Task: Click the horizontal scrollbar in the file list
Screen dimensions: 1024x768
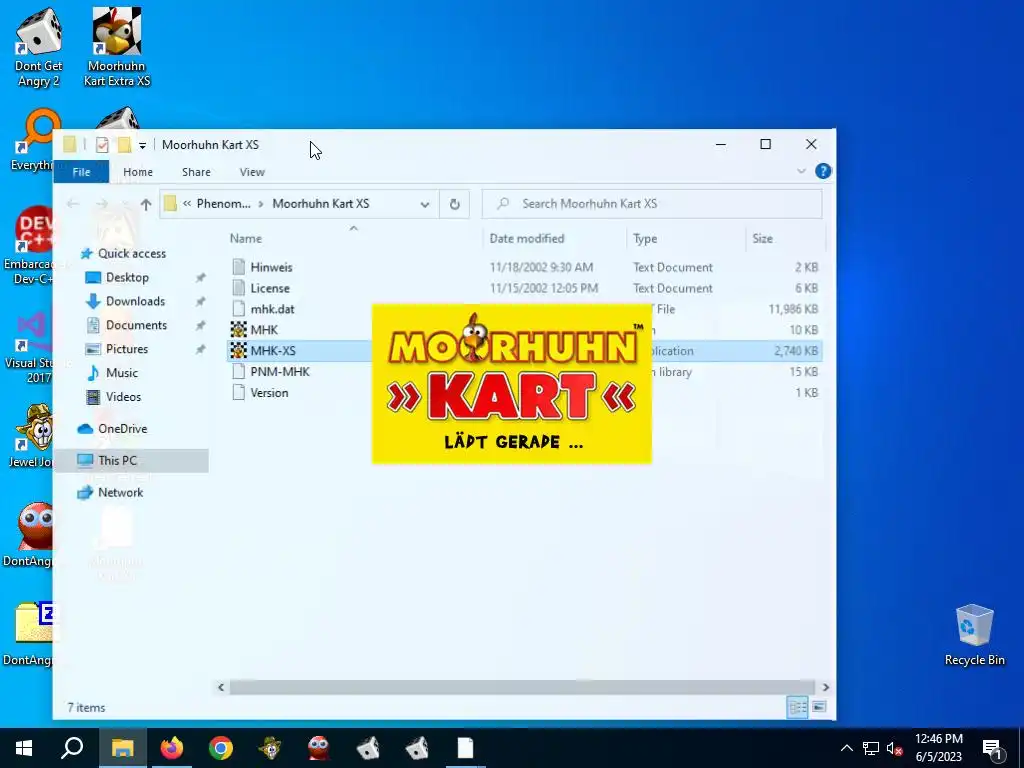Action: (x=522, y=687)
